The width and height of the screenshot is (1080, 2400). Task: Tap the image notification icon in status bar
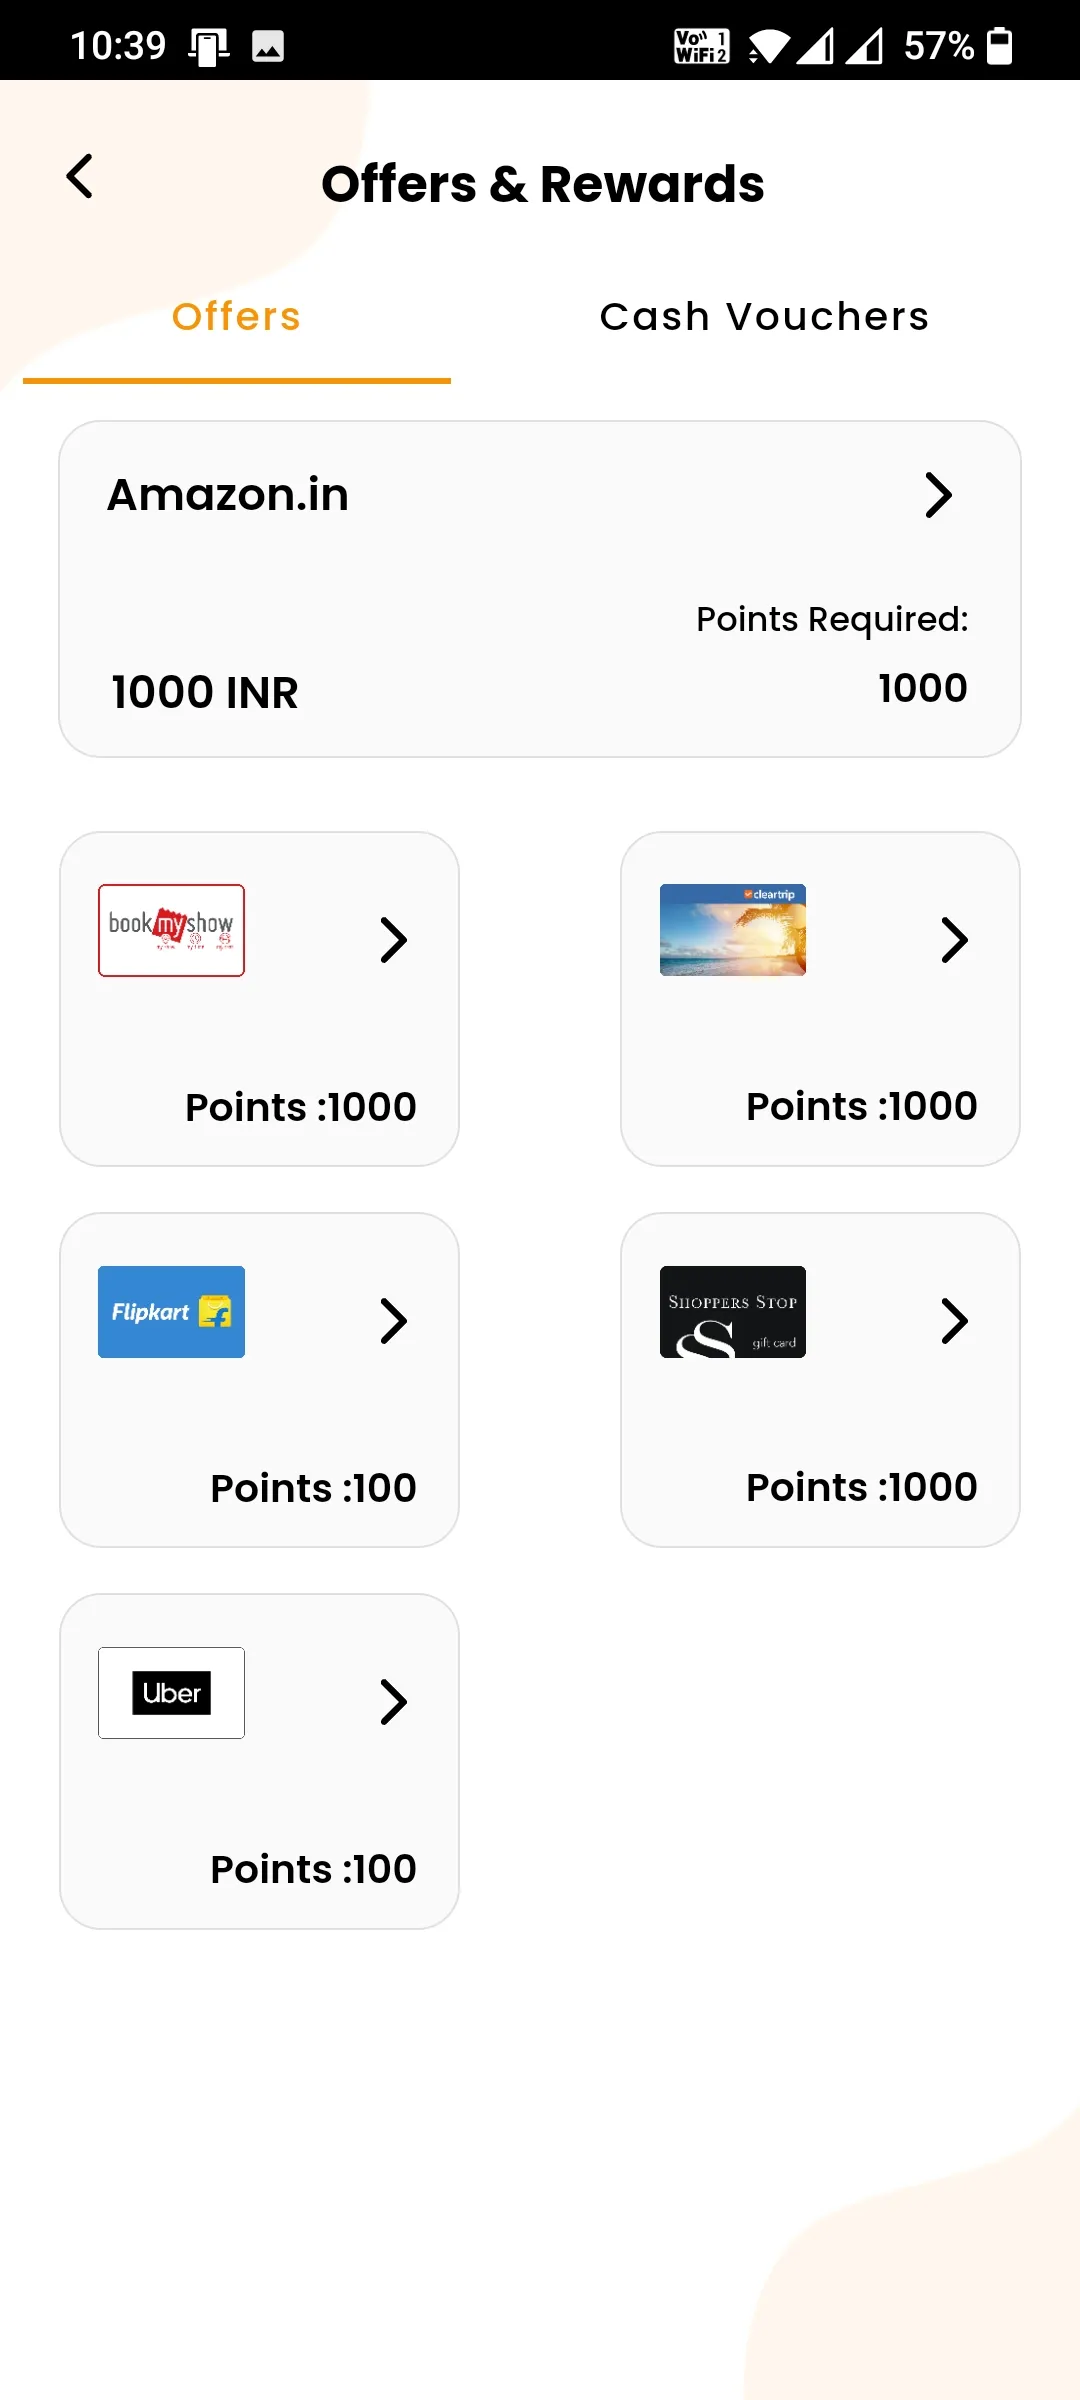coord(267,46)
